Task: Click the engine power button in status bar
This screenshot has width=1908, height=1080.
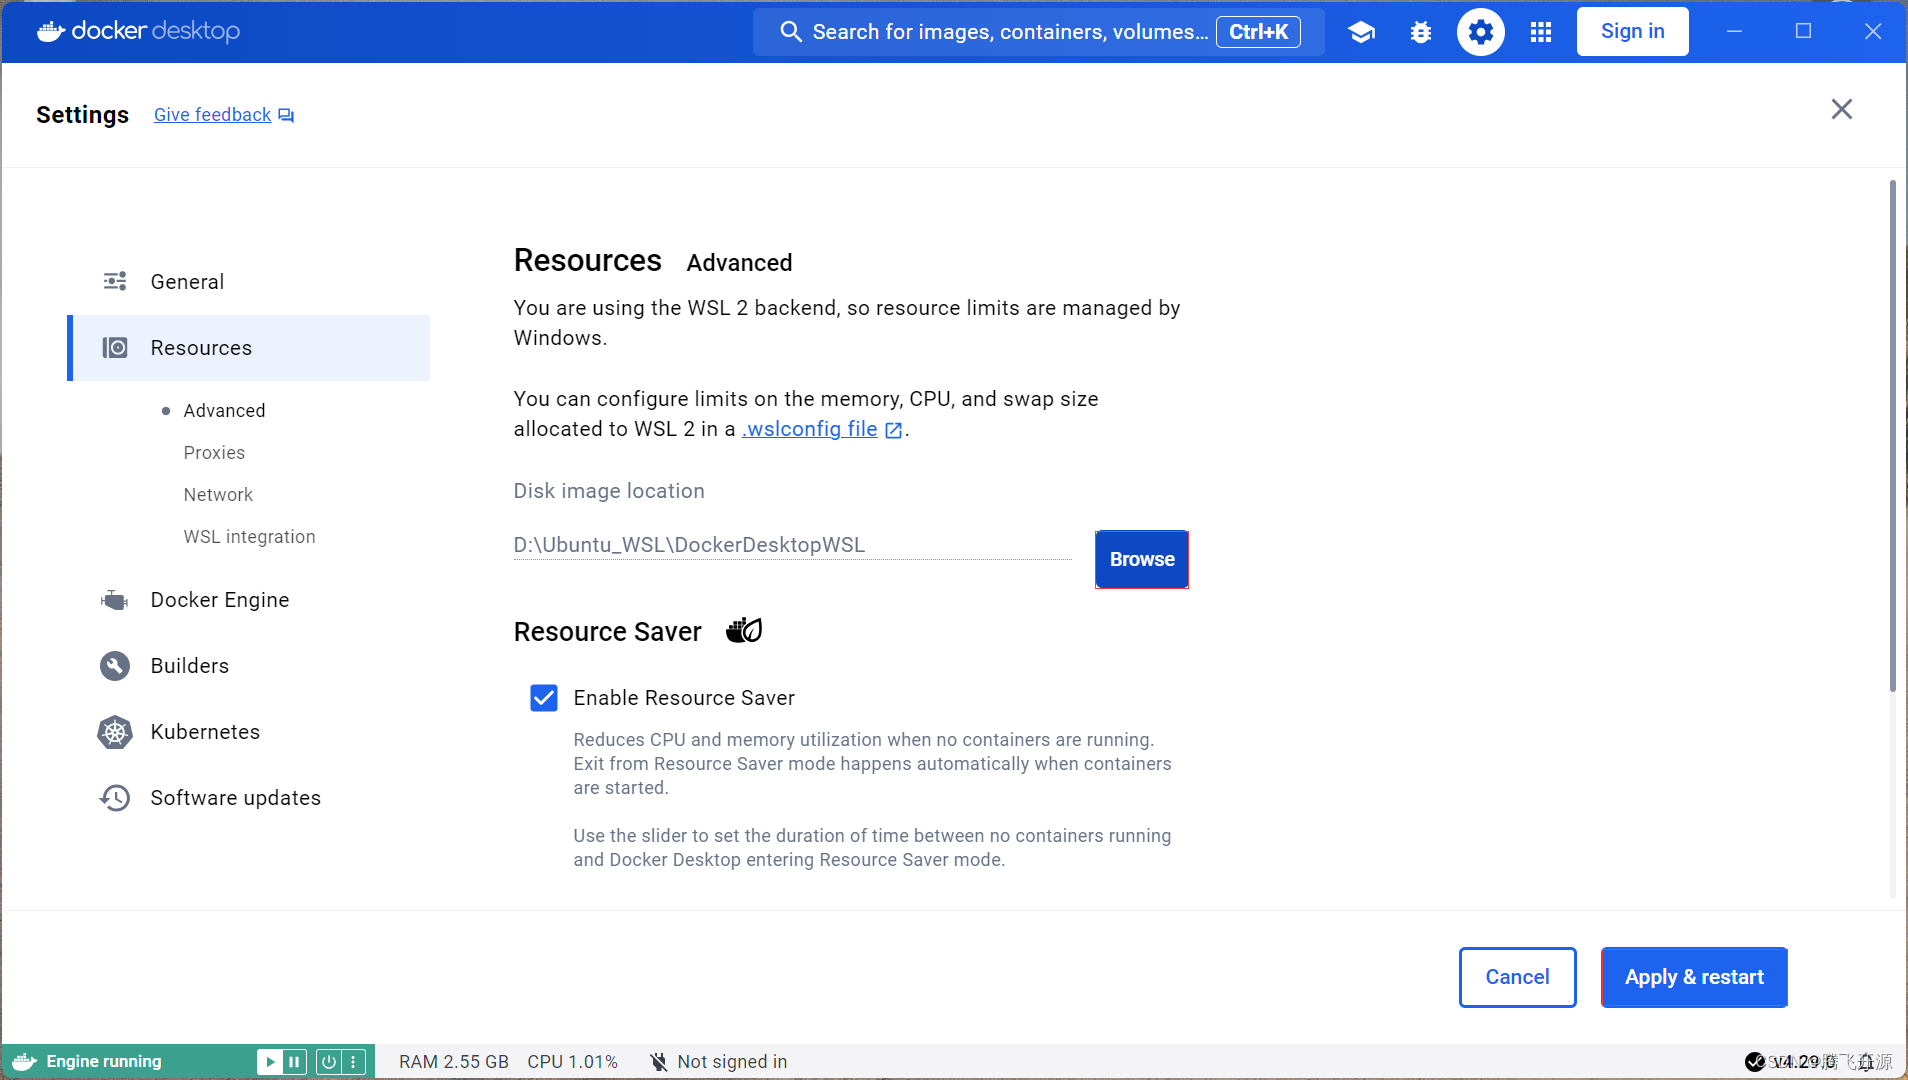Action: (329, 1062)
